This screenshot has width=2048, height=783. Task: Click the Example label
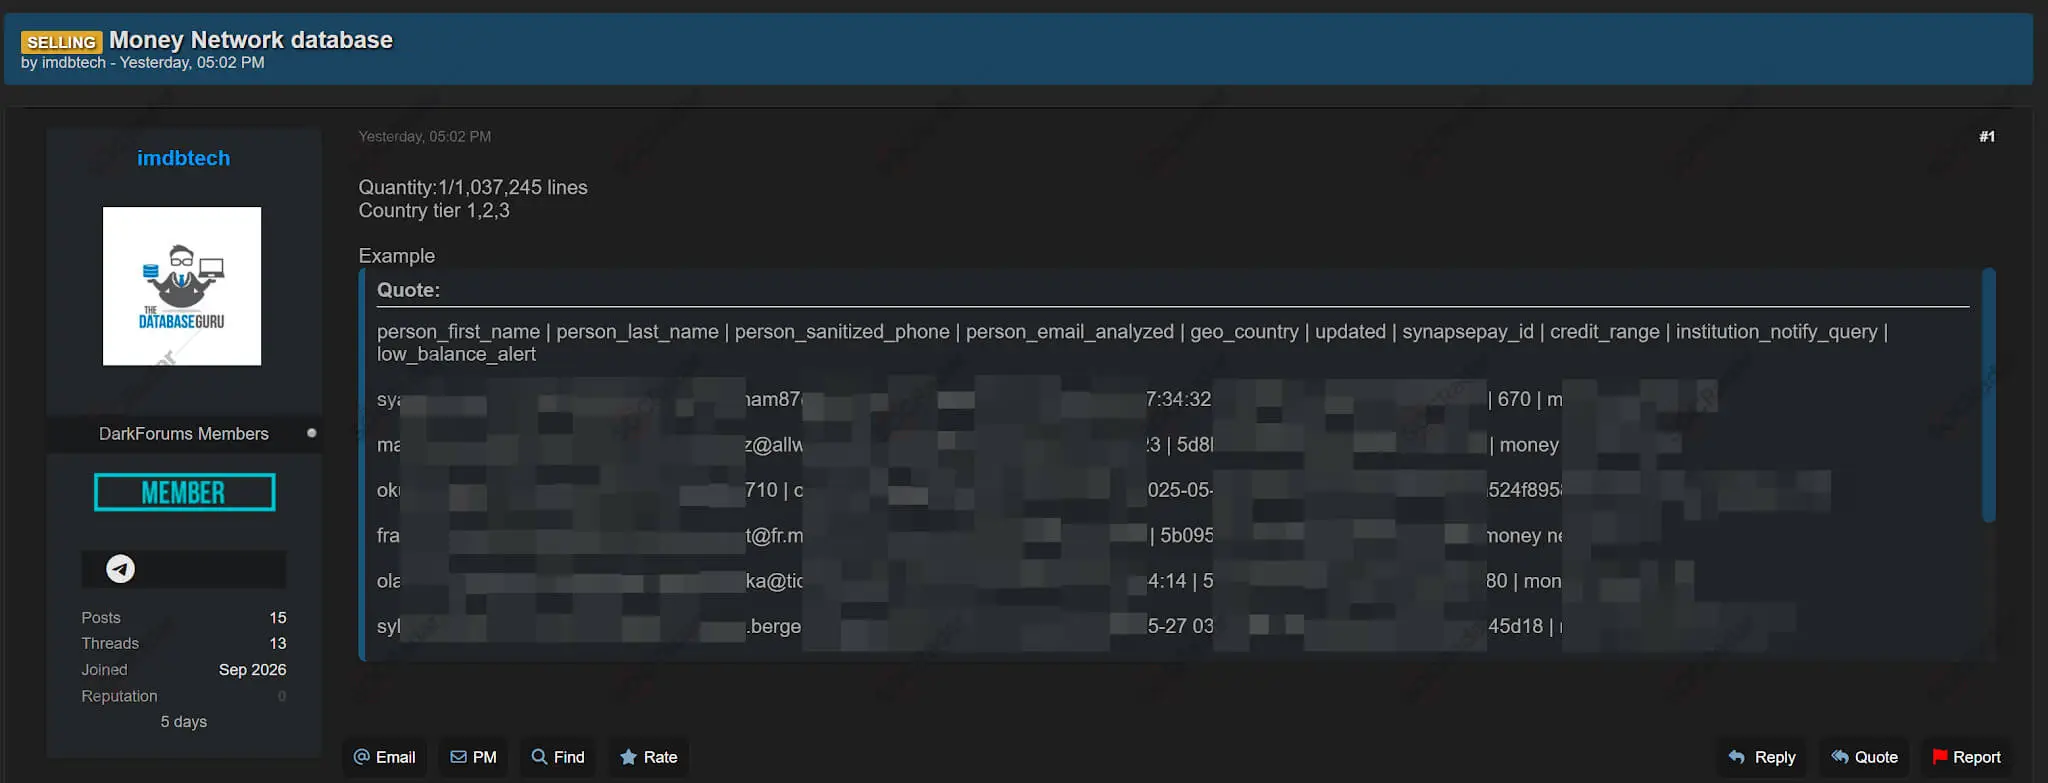point(397,256)
